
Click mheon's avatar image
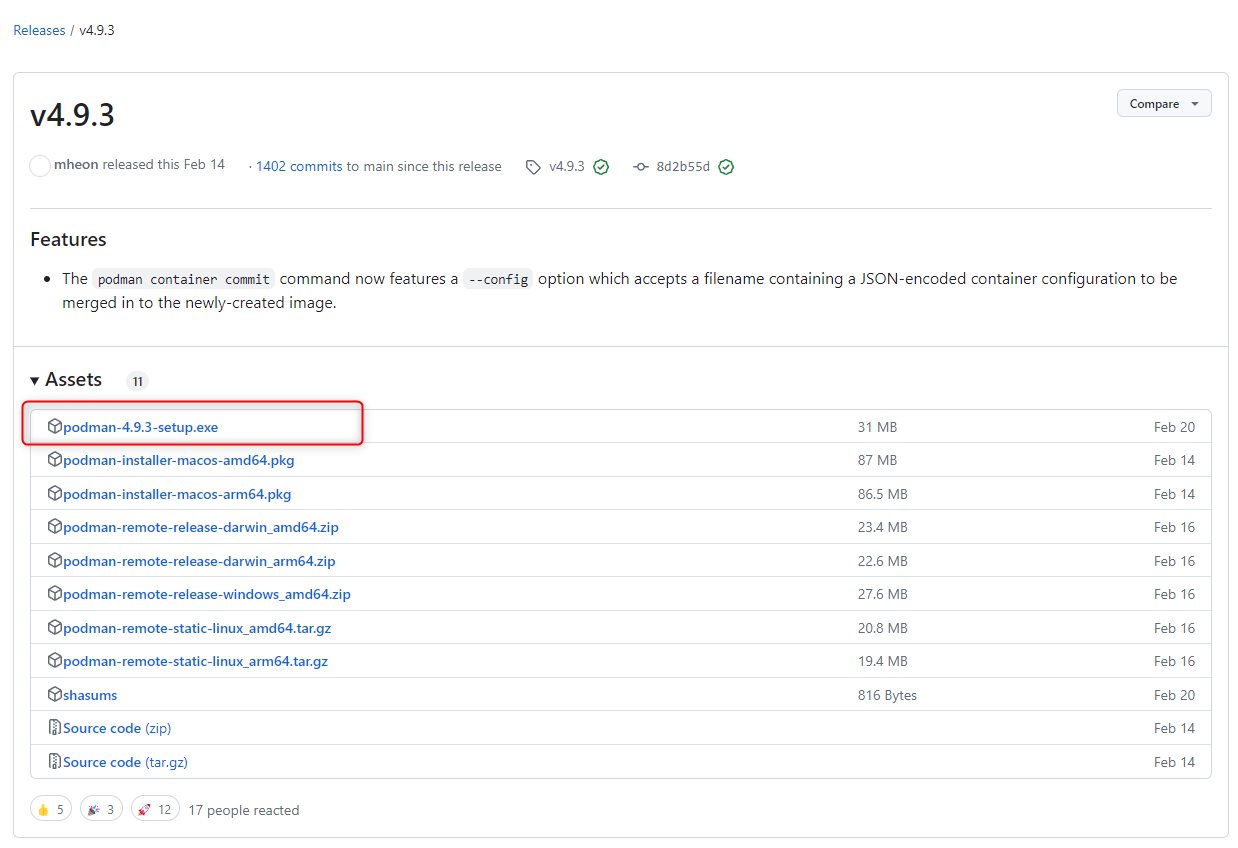[x=40, y=166]
